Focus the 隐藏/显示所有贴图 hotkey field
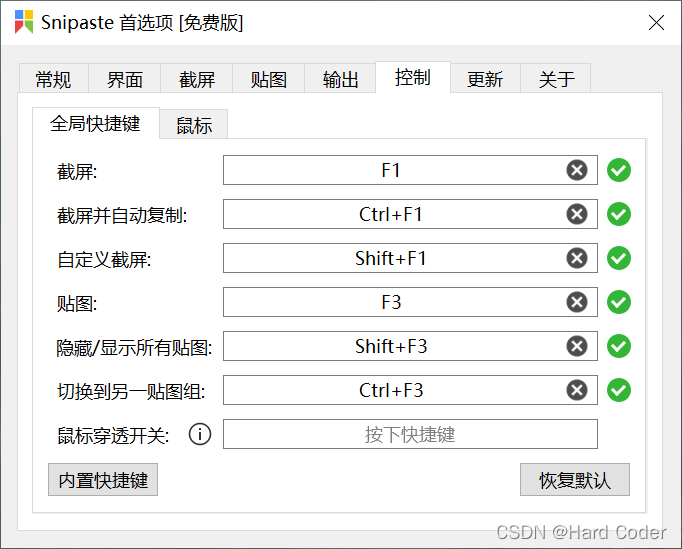The height and width of the screenshot is (549, 682). (410, 346)
